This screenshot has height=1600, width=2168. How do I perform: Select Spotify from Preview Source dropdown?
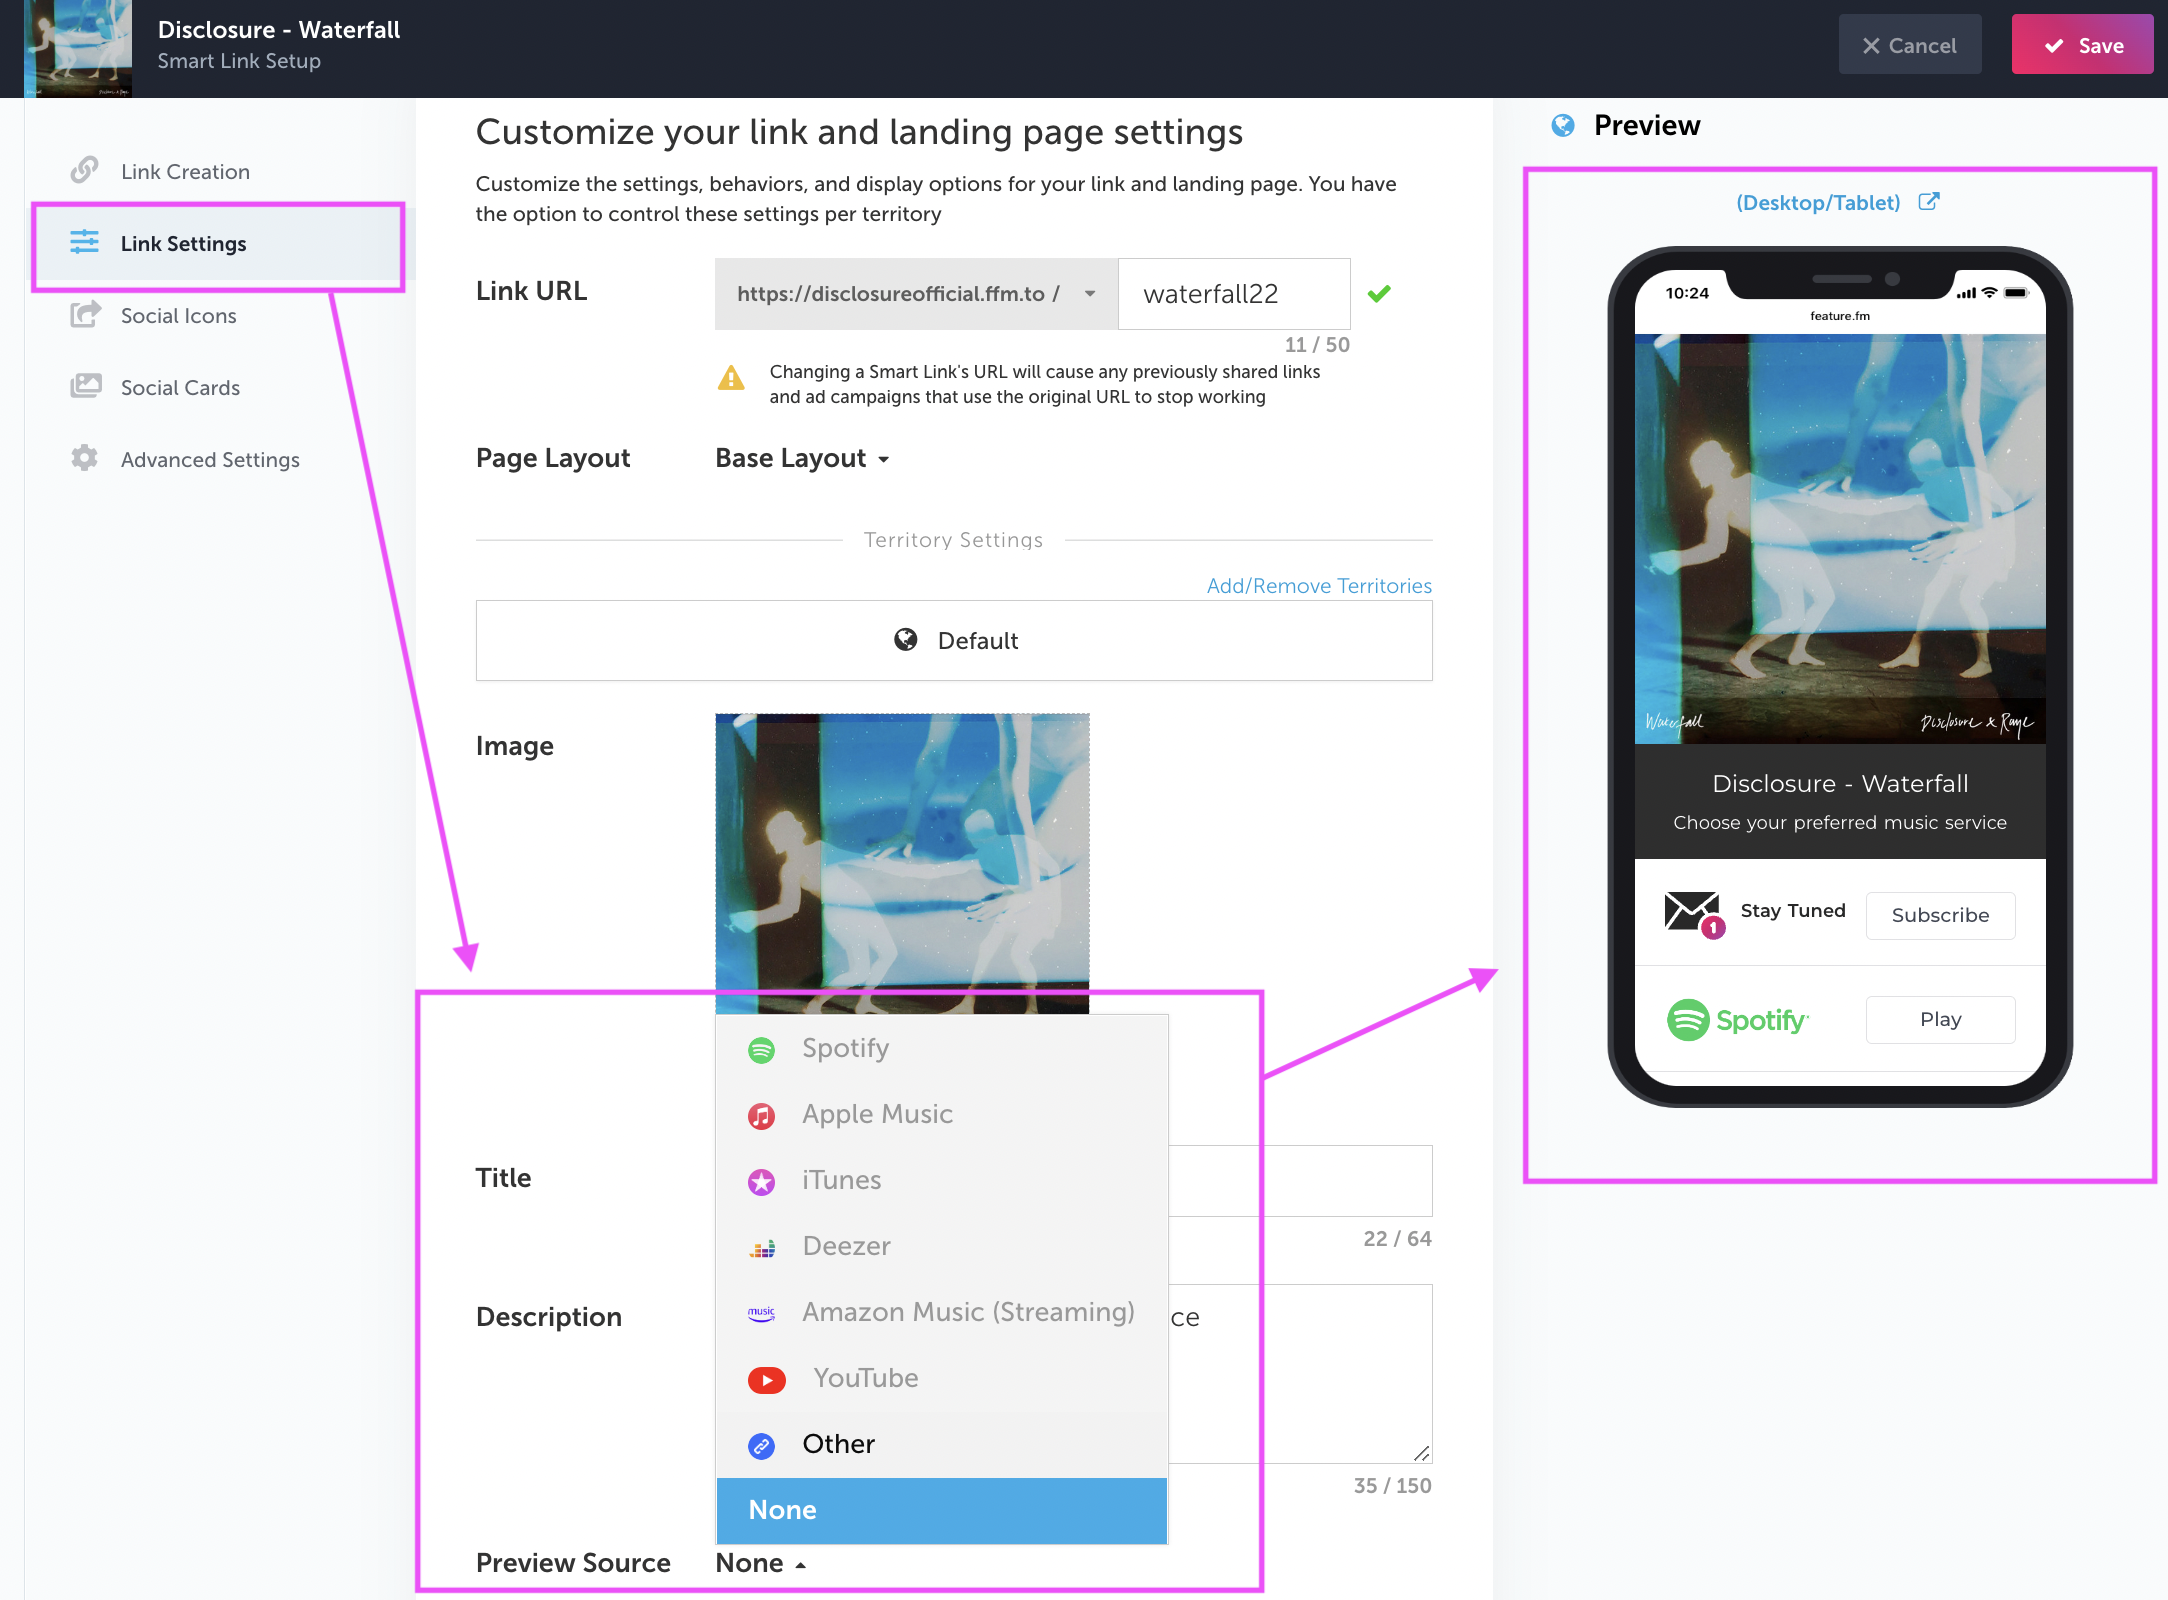(x=845, y=1048)
